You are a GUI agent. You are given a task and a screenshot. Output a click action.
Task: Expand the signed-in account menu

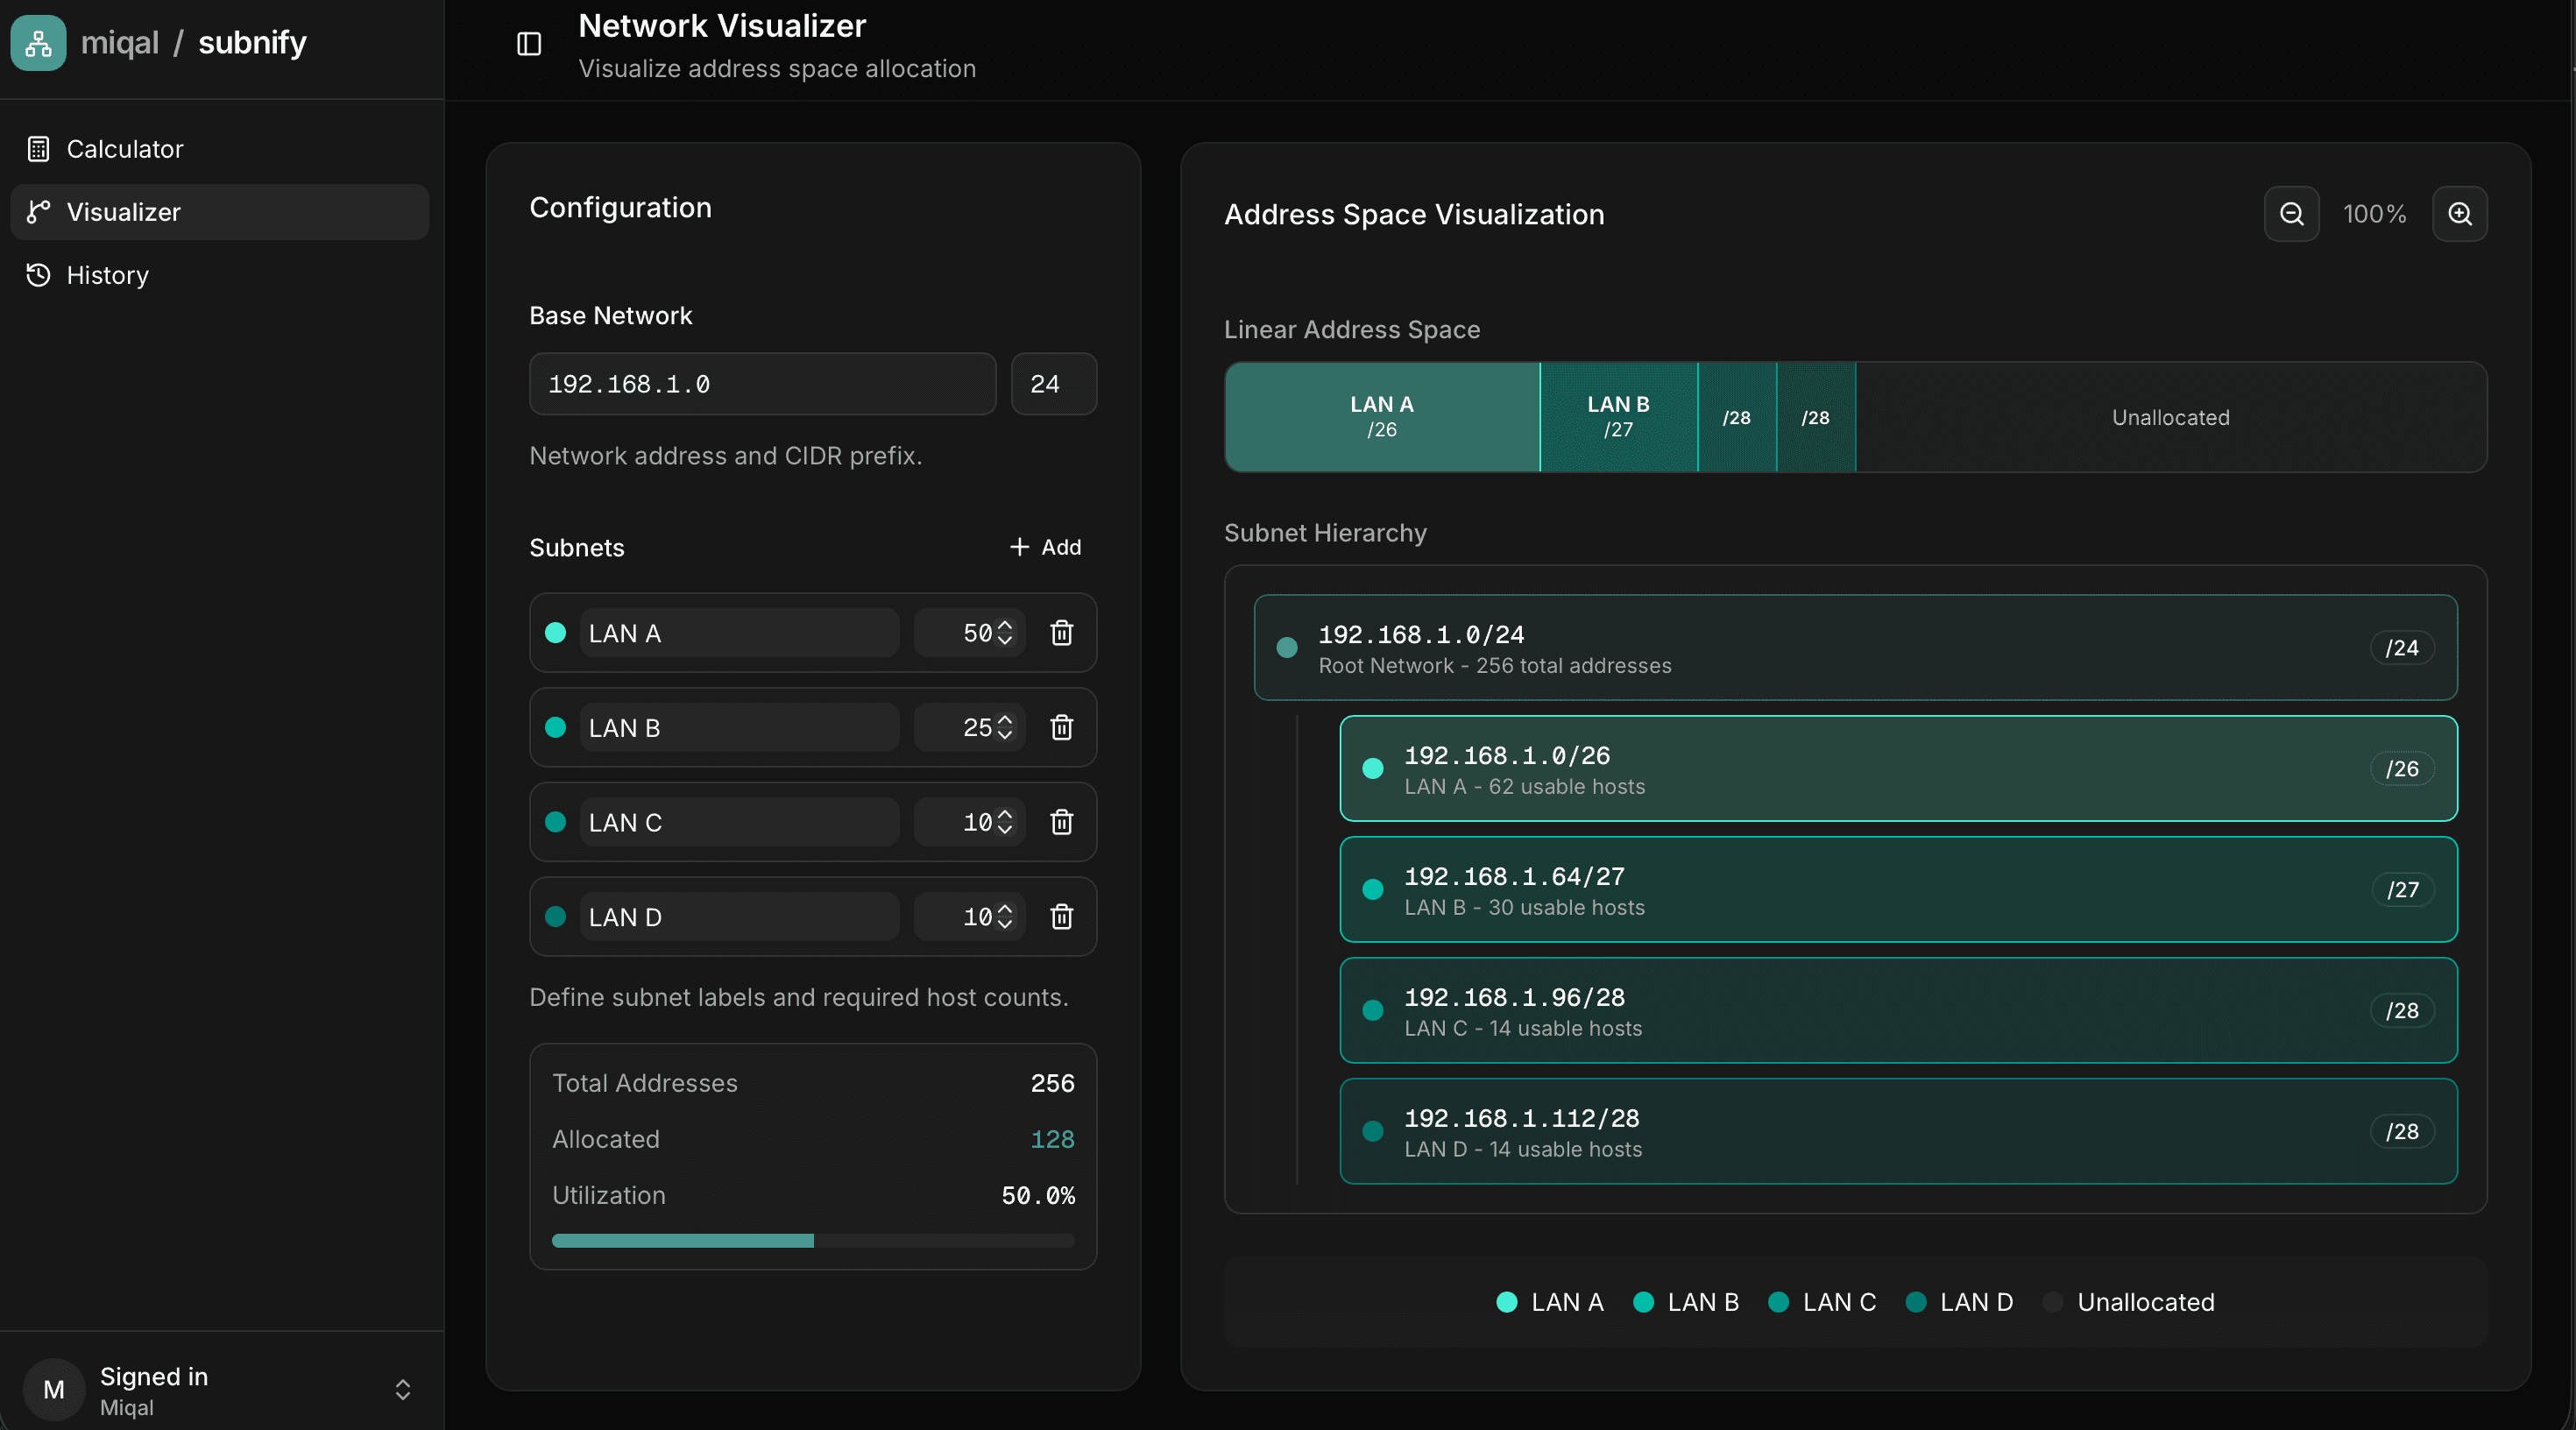click(402, 1388)
